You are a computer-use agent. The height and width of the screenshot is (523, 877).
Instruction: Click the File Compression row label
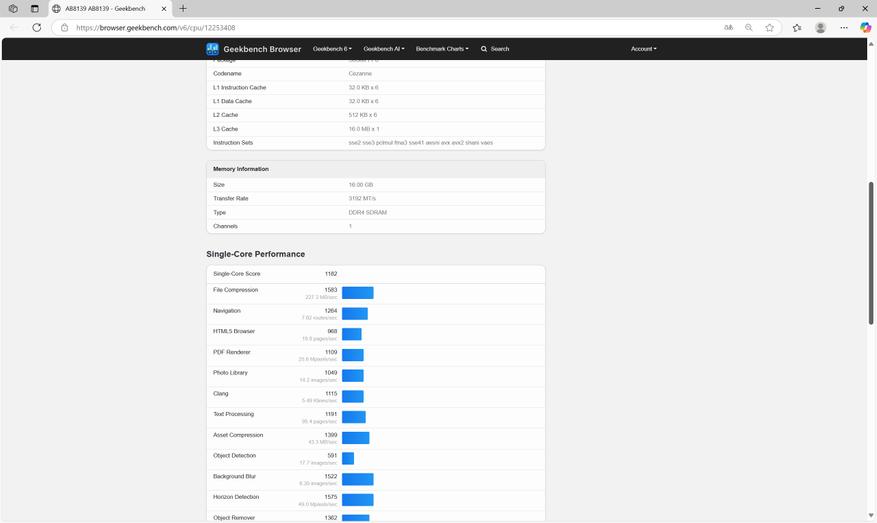click(x=235, y=290)
